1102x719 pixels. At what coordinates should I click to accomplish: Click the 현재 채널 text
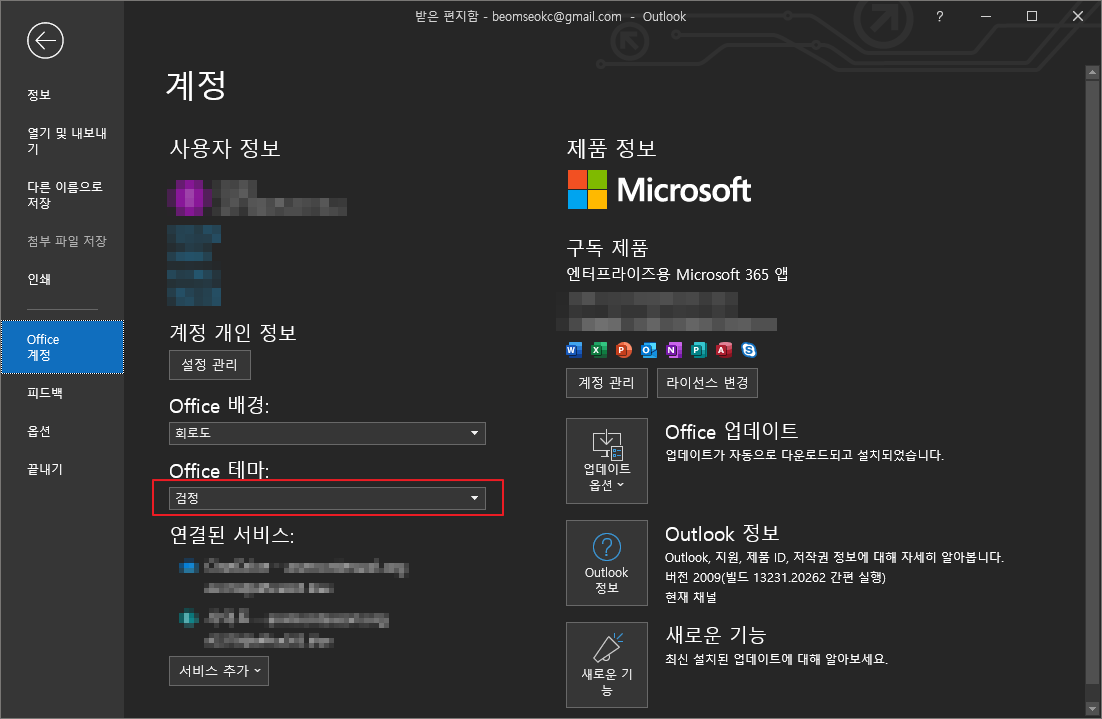click(x=691, y=597)
